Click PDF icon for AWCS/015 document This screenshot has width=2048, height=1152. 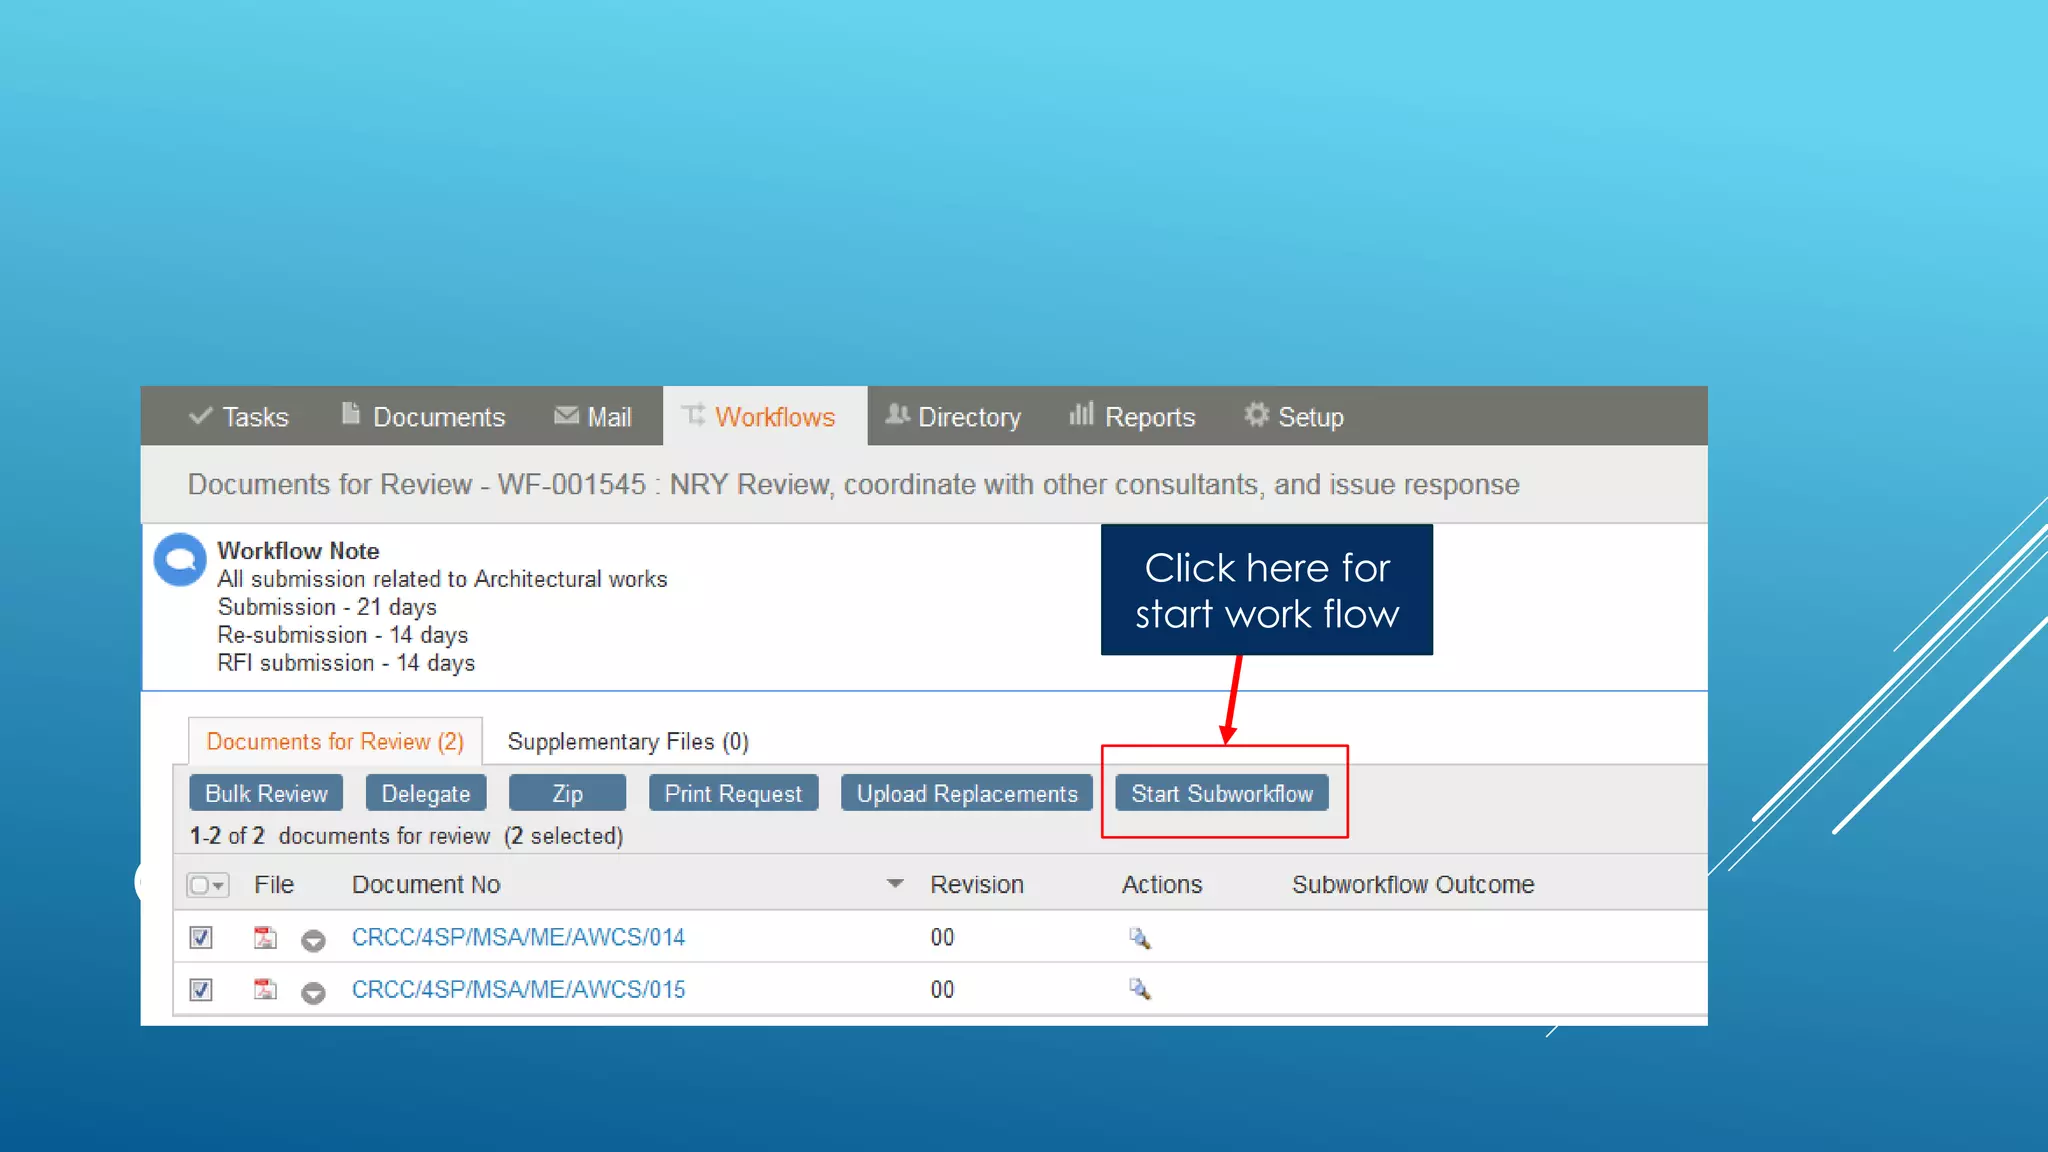point(264,989)
